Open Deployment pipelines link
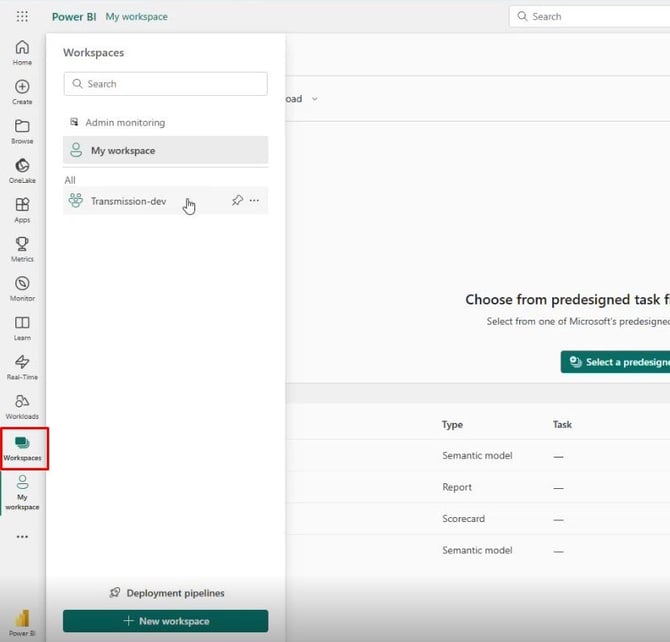The image size is (670, 642). (166, 593)
